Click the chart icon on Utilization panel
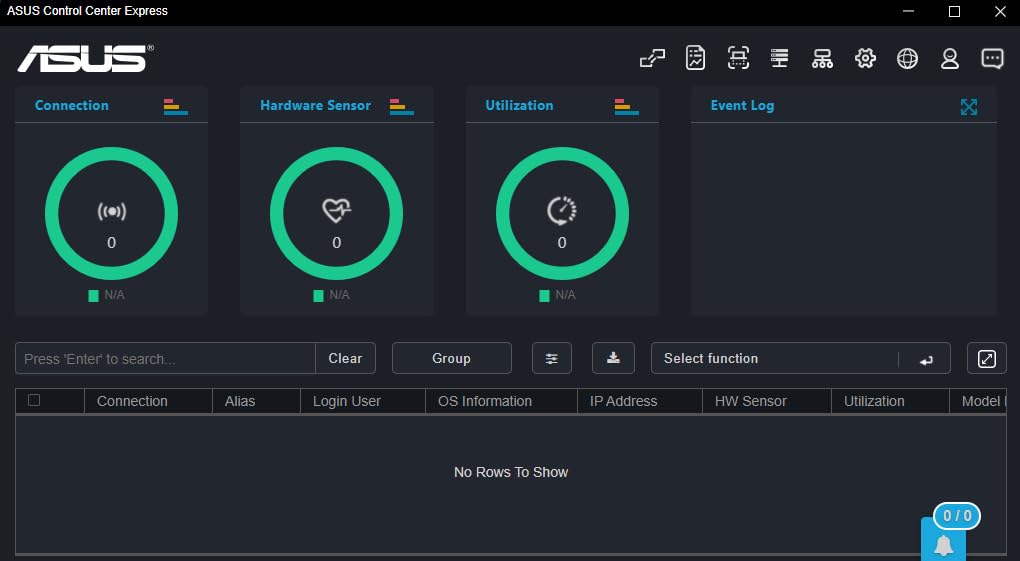Viewport: 1020px width, 561px height. click(626, 107)
